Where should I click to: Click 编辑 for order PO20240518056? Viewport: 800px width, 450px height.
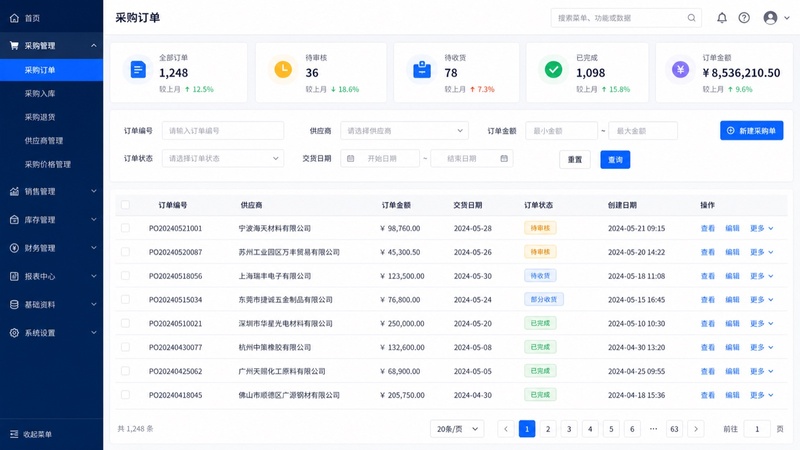click(x=733, y=276)
